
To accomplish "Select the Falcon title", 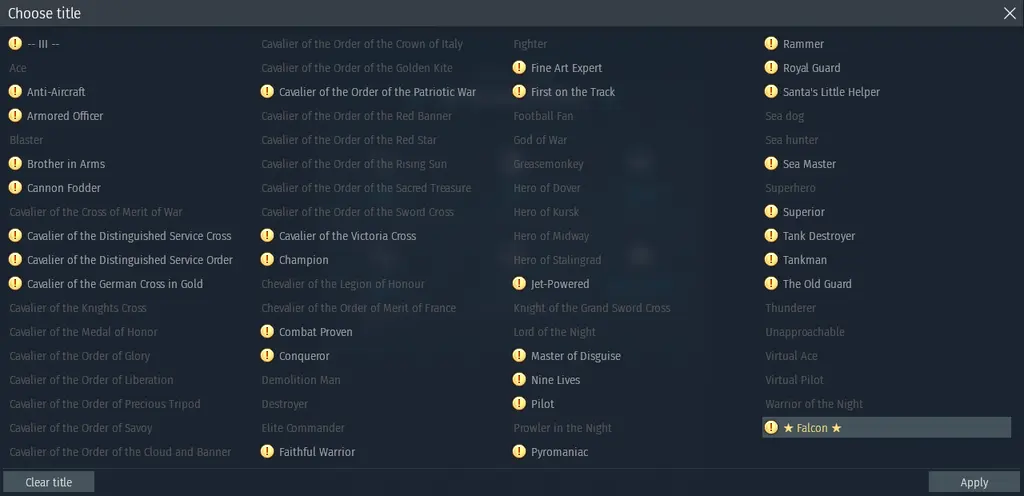I will (812, 428).
